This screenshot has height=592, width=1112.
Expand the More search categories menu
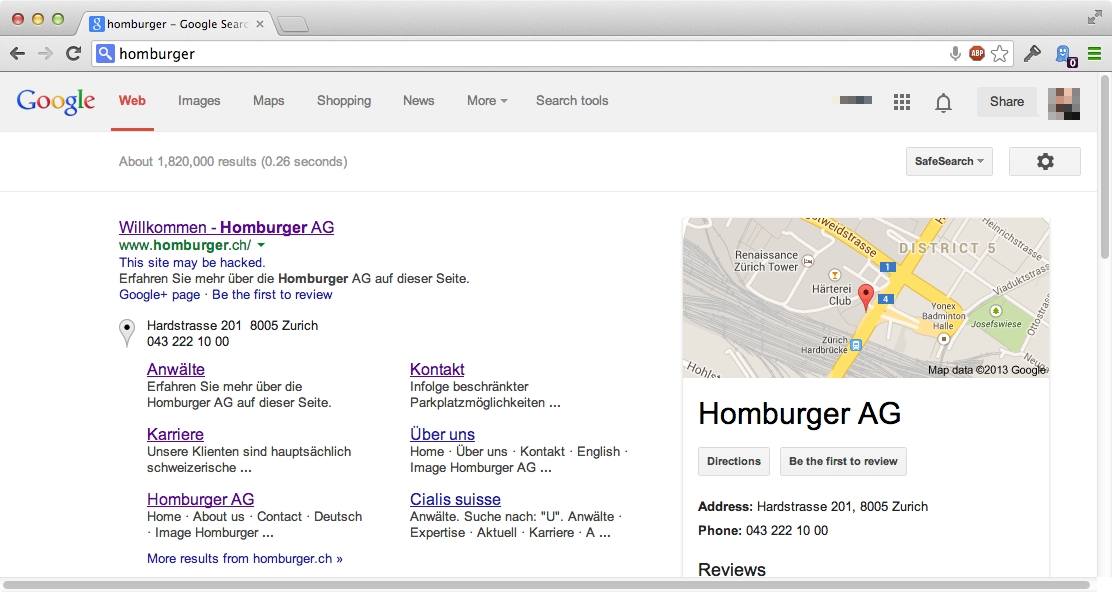click(x=487, y=101)
